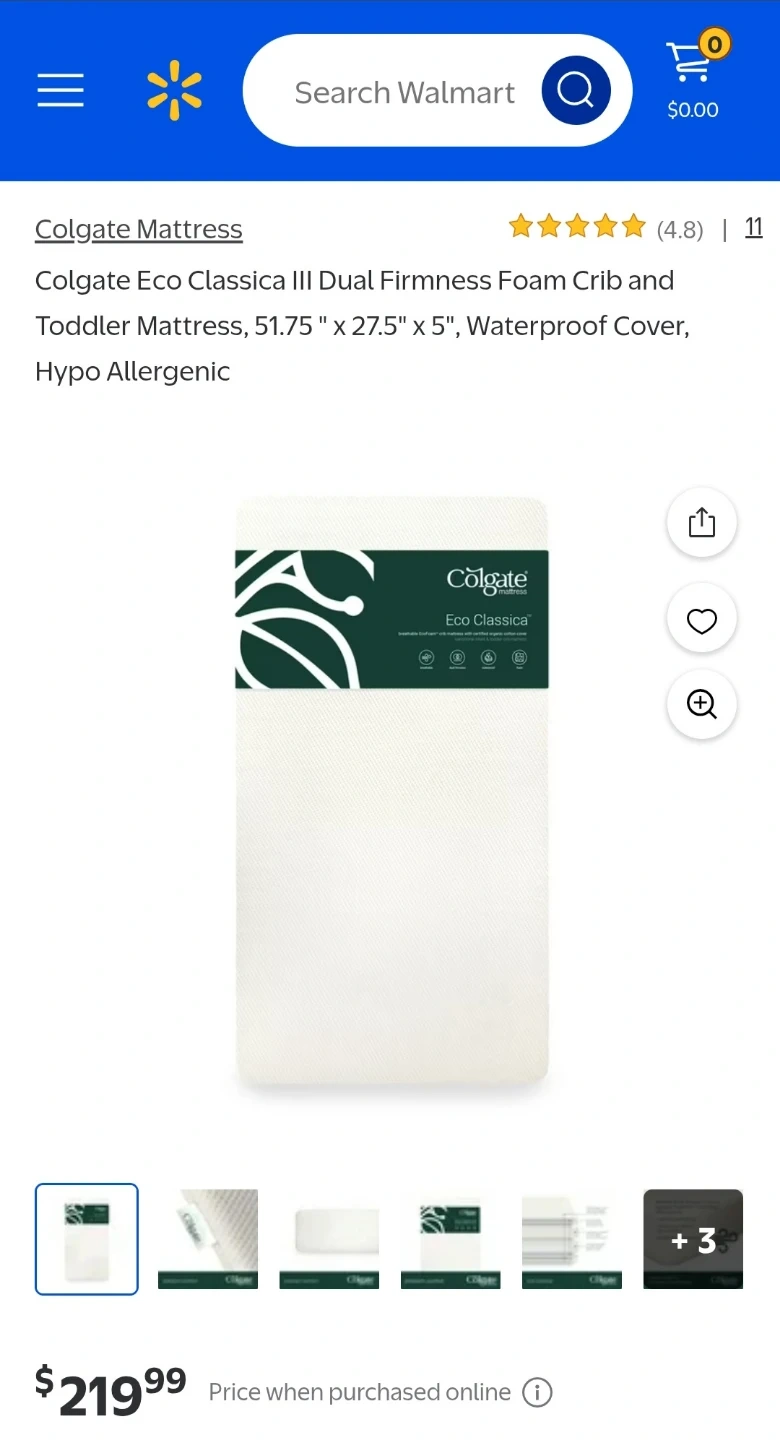Tap the cart item count badge
The width and height of the screenshot is (780, 1440).
[714, 43]
